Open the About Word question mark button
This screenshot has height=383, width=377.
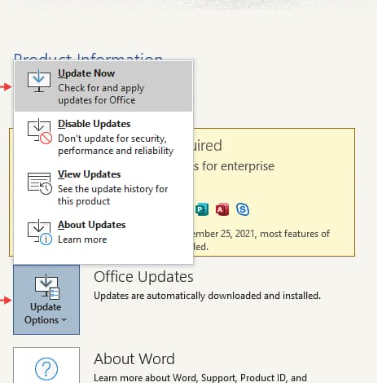pos(46,365)
